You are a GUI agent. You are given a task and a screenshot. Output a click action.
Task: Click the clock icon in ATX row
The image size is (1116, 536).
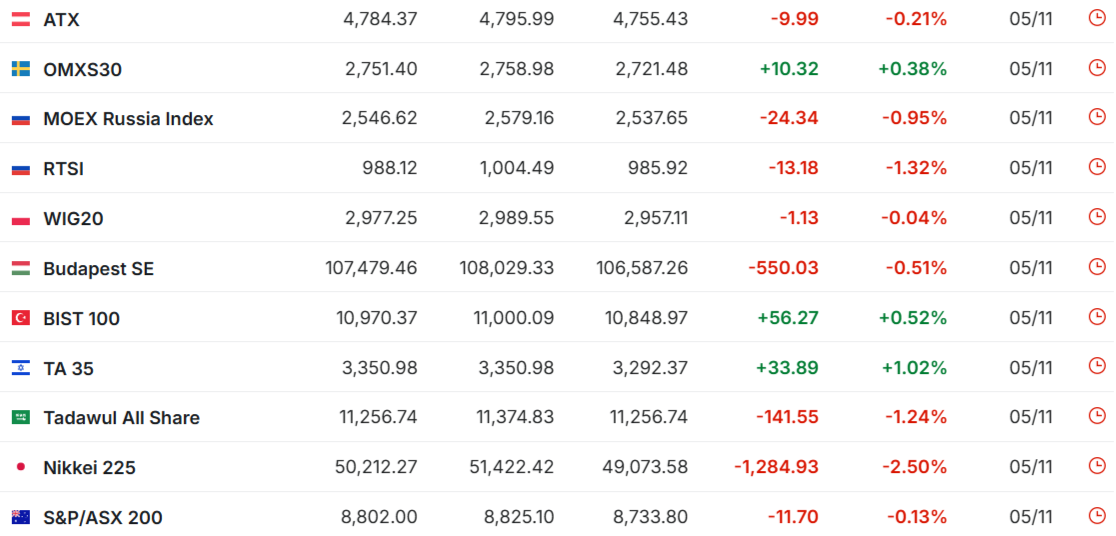(1096, 18)
